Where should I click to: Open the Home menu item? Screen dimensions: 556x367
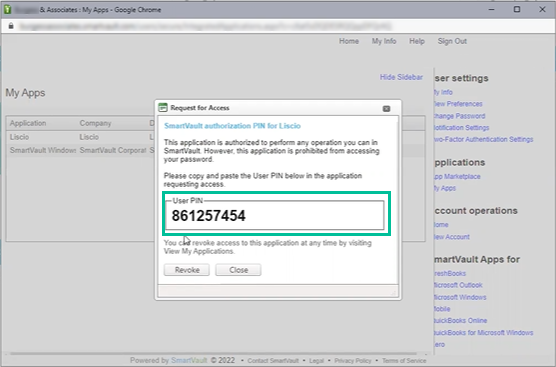349,41
